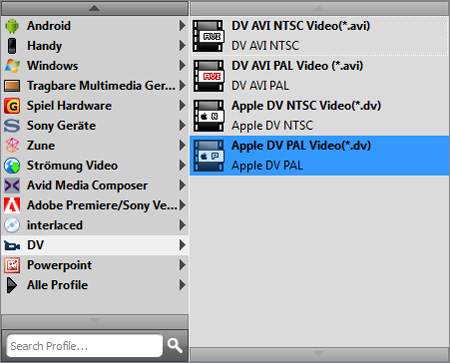Click the Search Profile input field
This screenshot has height=363, width=450.
[x=85, y=346]
